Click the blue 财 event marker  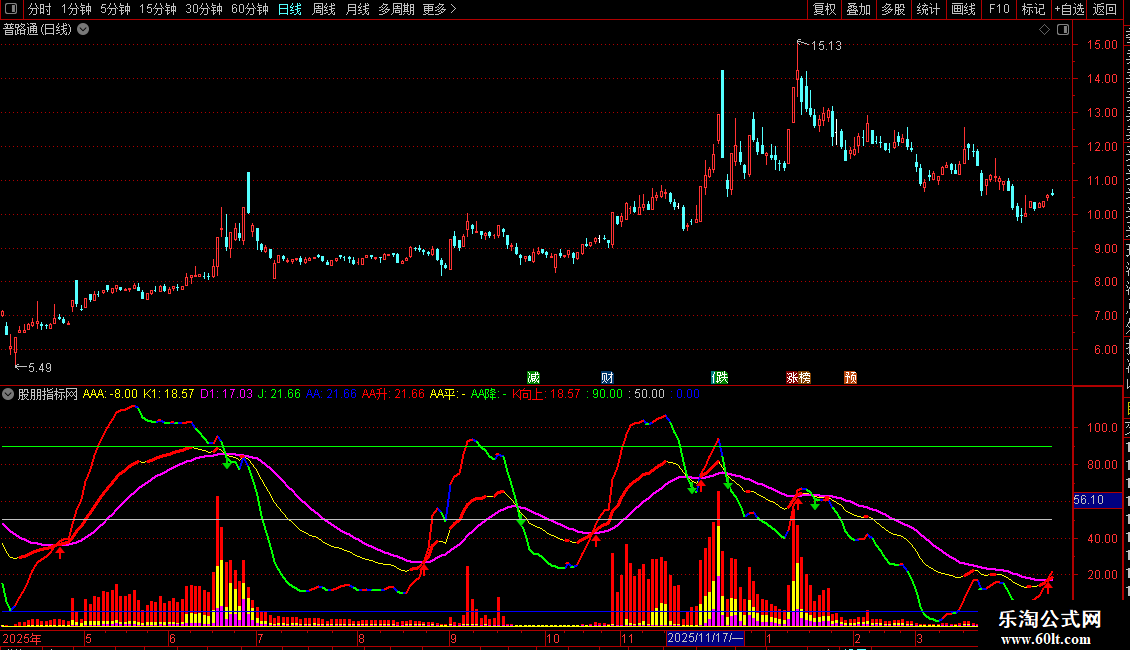click(608, 378)
